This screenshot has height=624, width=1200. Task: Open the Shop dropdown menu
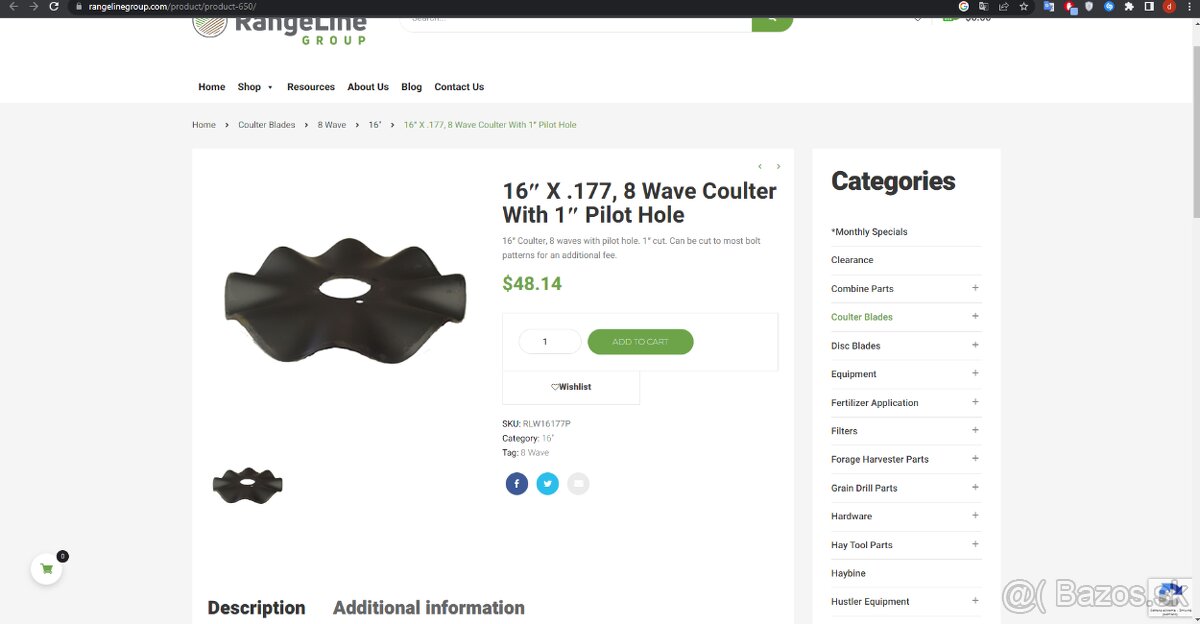tap(255, 87)
